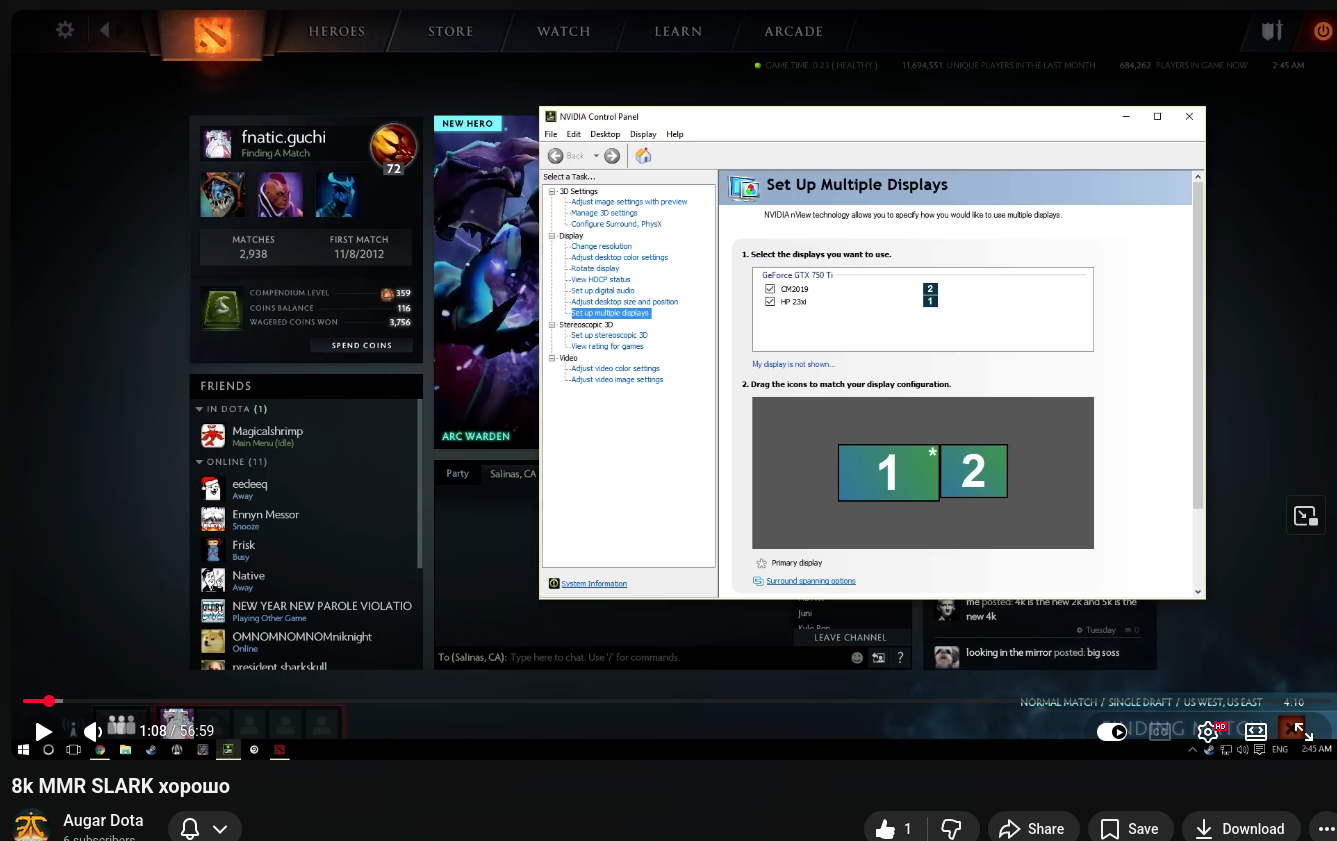Toggle the CM2019 display checkbox
The height and width of the screenshot is (841, 1337).
coord(770,289)
